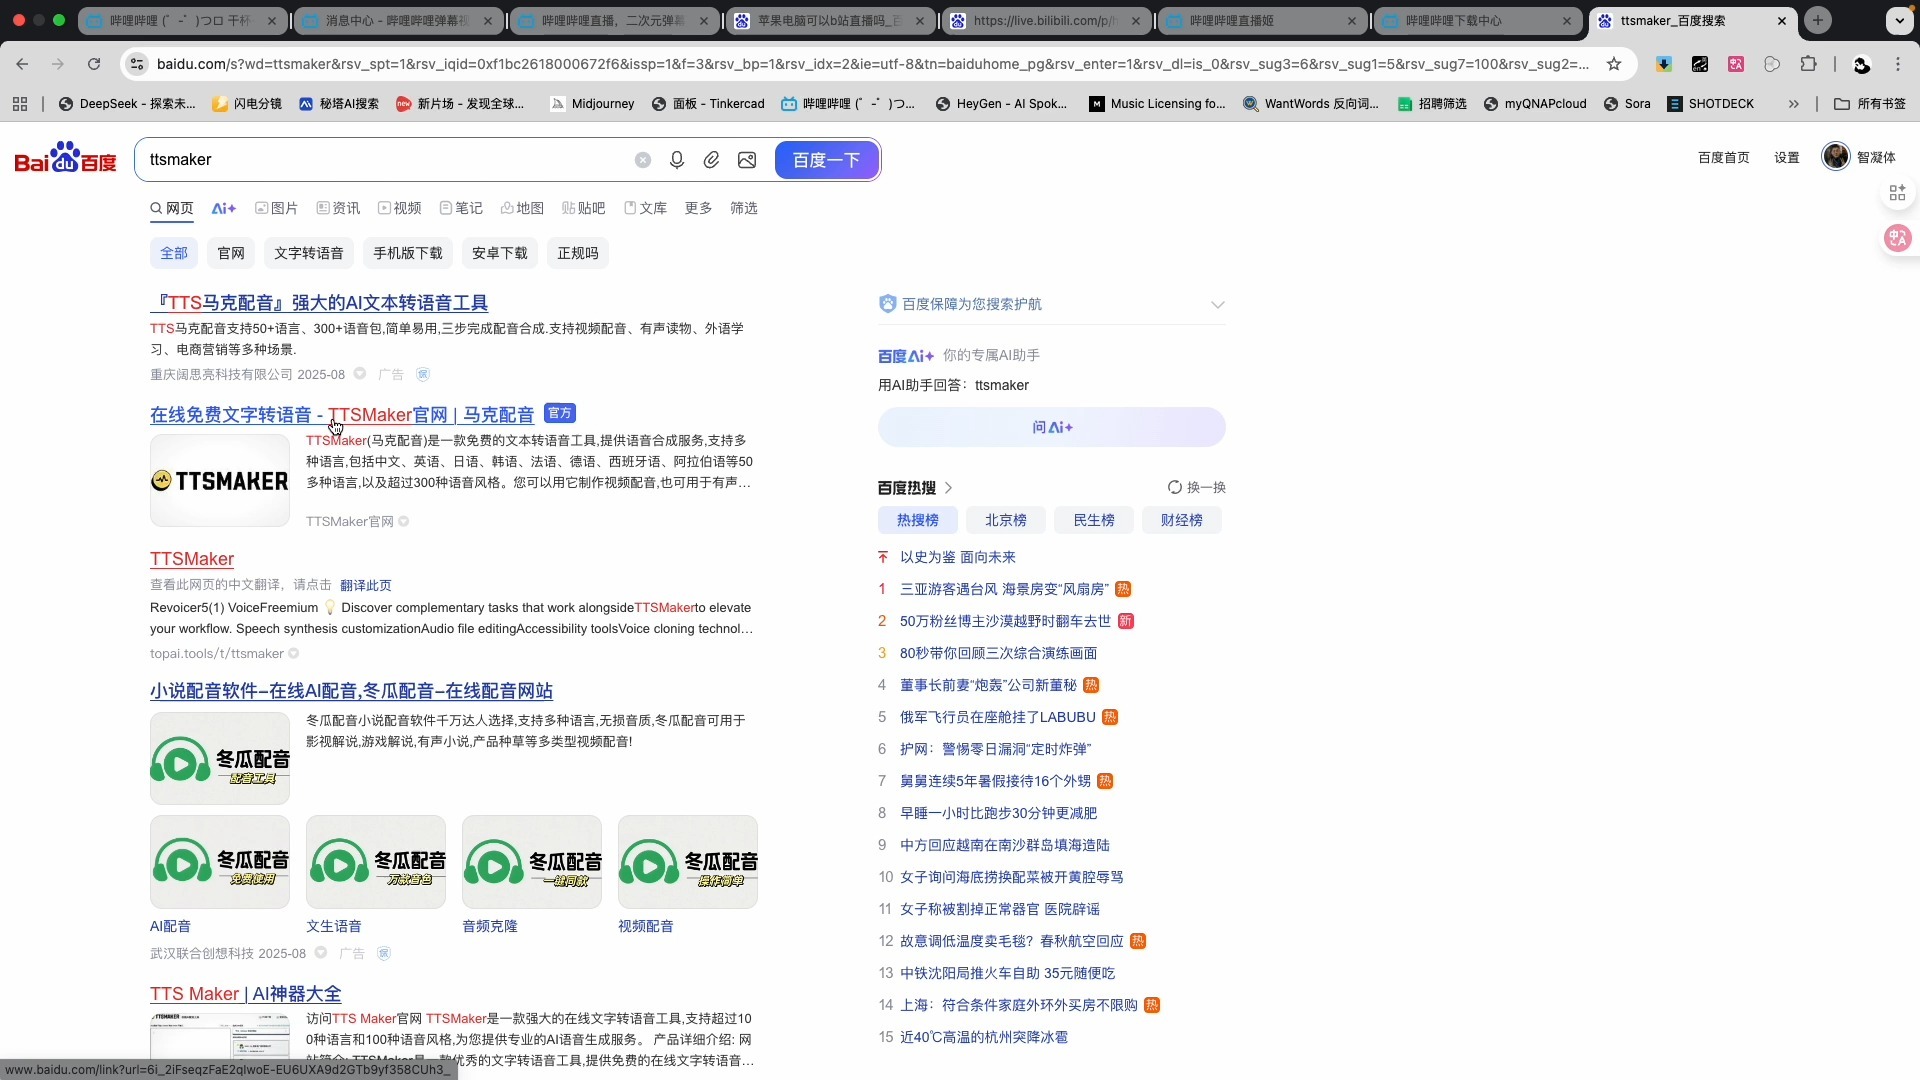Image resolution: width=1920 pixels, height=1080 pixels.
Task: Click the attachment paperclip icon in search box
Action: (711, 160)
